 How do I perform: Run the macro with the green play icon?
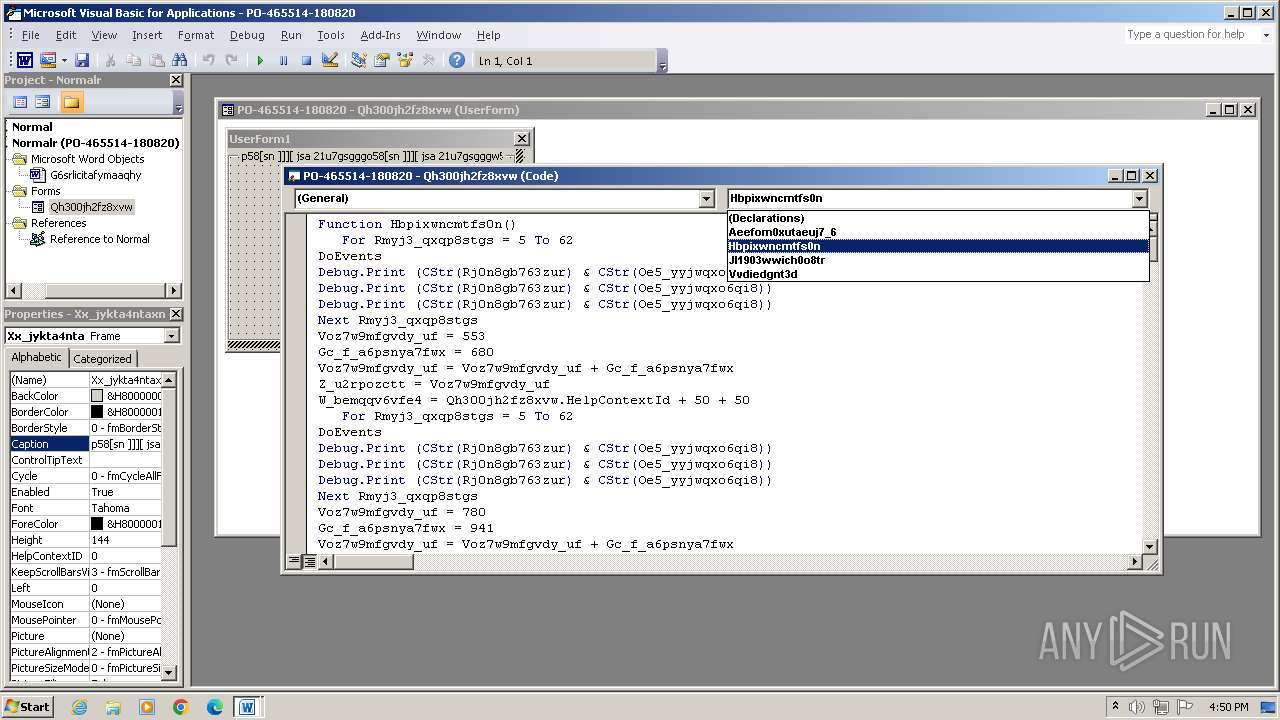[260, 61]
